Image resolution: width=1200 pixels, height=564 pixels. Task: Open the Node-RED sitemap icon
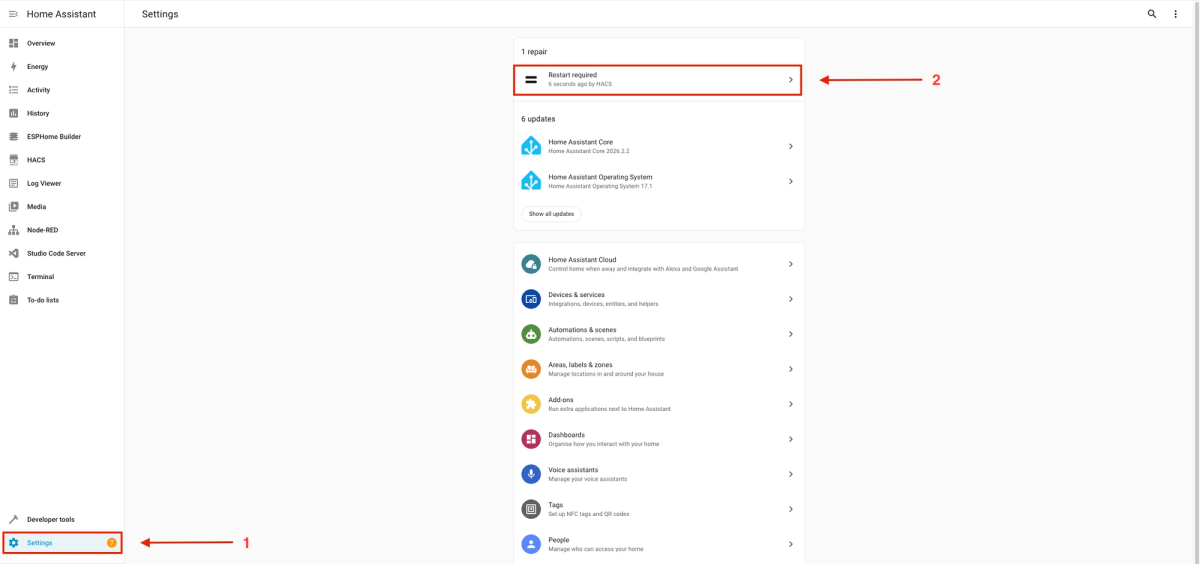coord(14,230)
